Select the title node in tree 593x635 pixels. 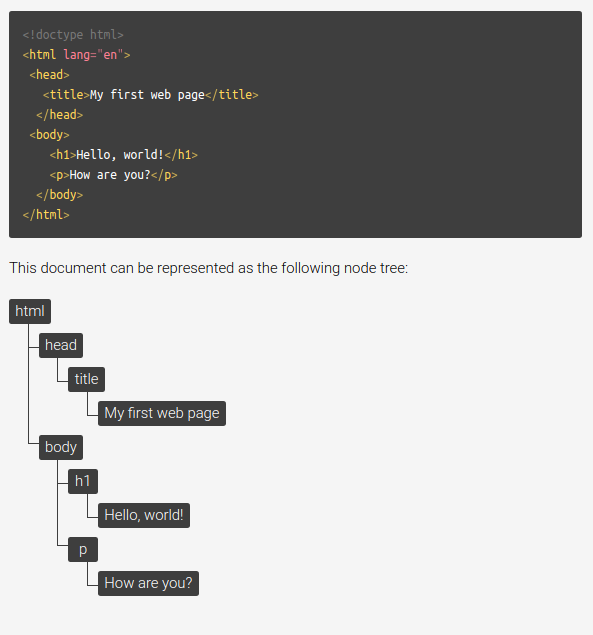(x=86, y=379)
